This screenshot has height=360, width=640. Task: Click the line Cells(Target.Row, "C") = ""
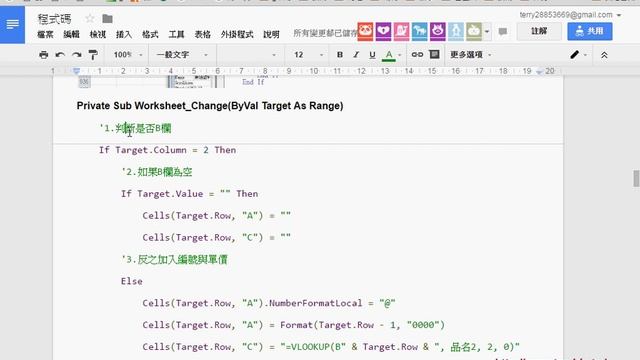216,237
